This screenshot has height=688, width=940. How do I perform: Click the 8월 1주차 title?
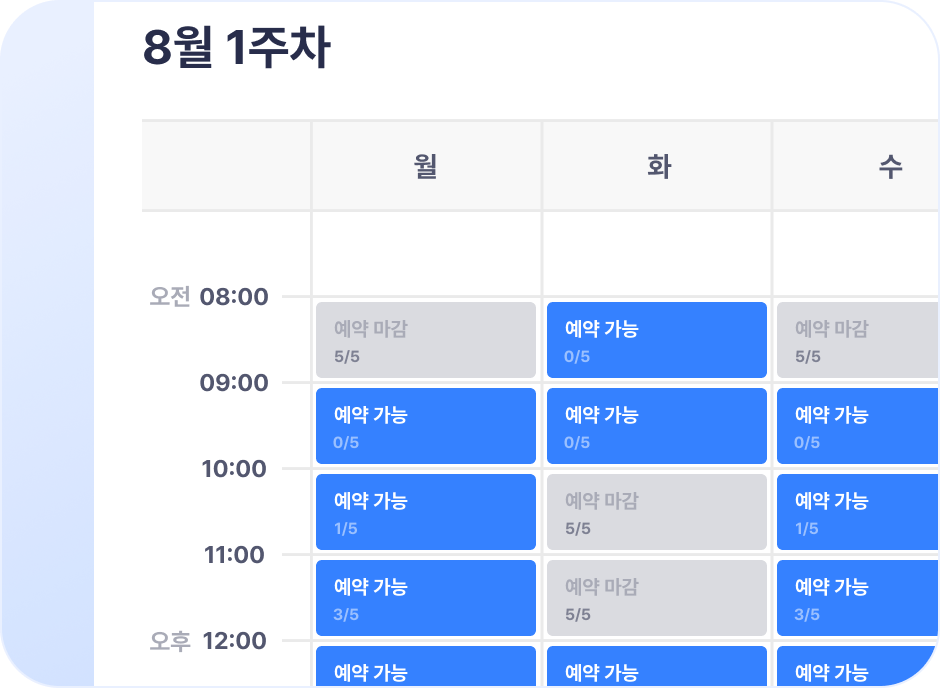(x=236, y=48)
